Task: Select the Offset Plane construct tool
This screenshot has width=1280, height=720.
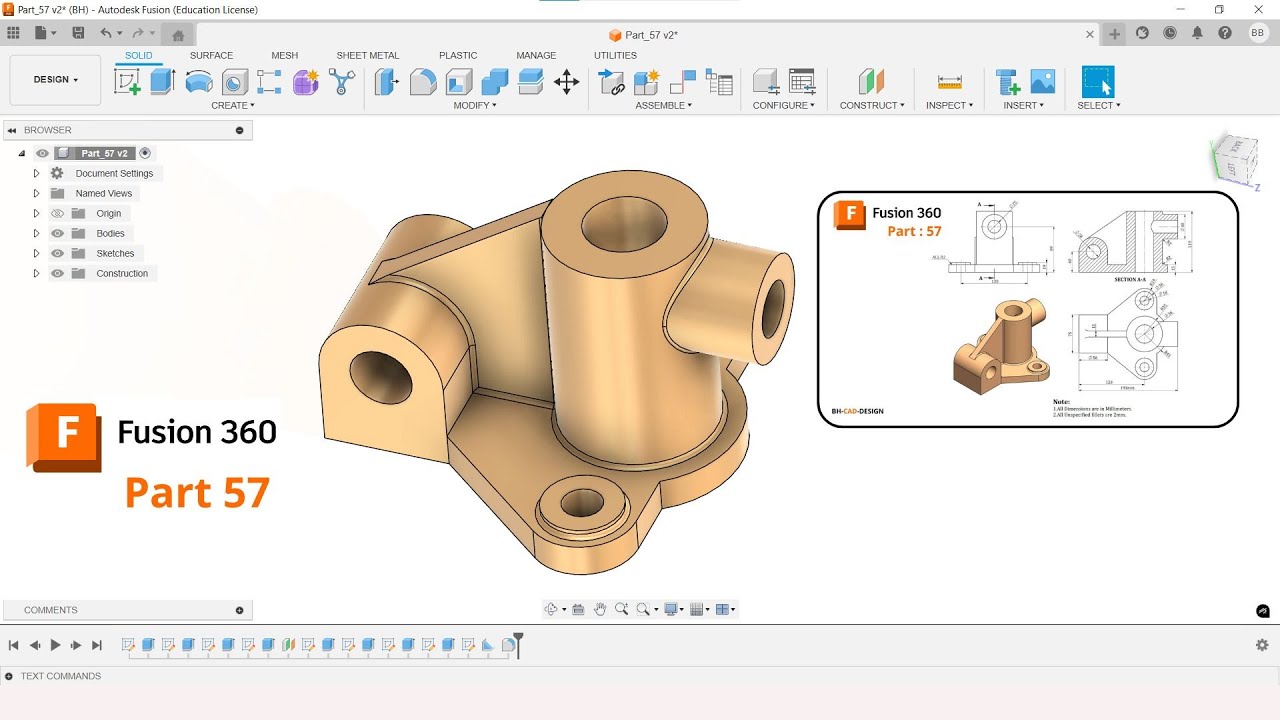Action: click(872, 82)
